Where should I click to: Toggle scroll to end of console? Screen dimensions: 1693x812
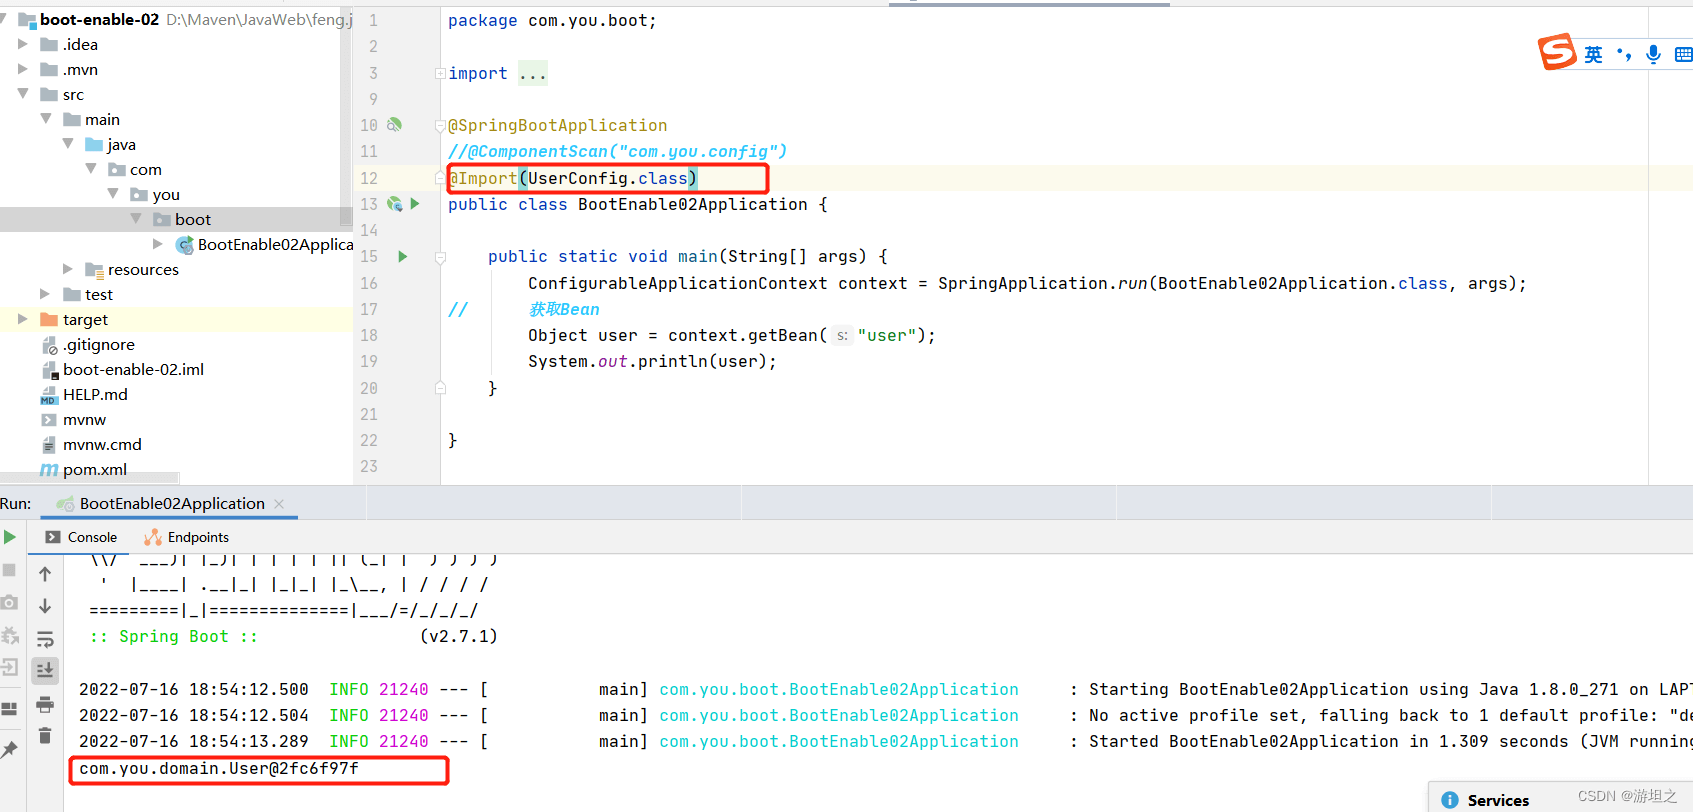45,670
